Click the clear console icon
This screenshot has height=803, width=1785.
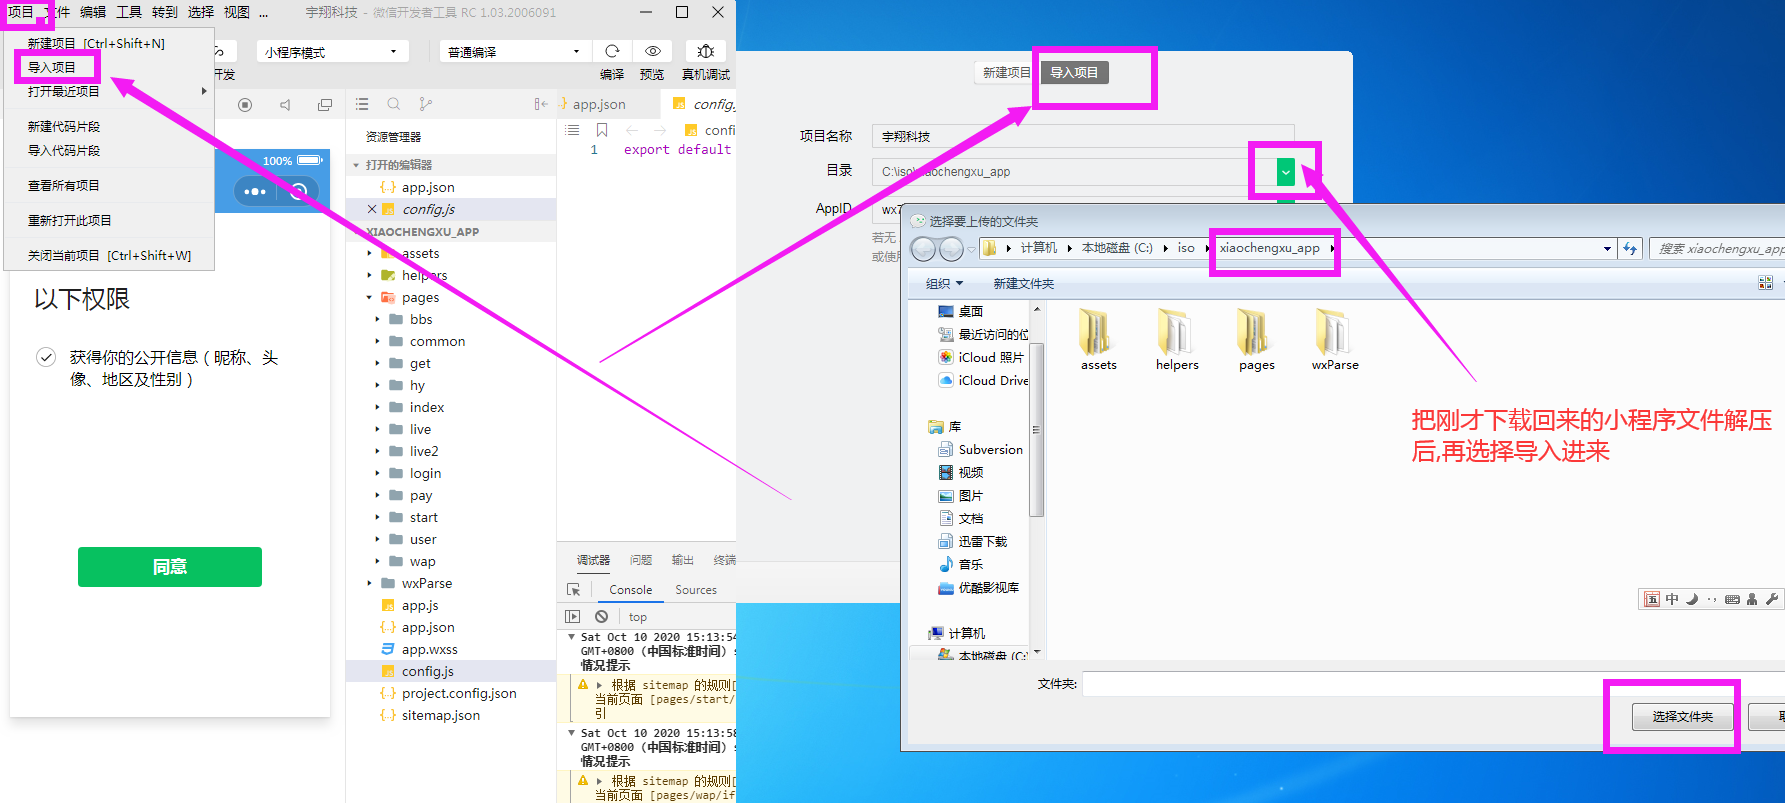[x=601, y=617]
